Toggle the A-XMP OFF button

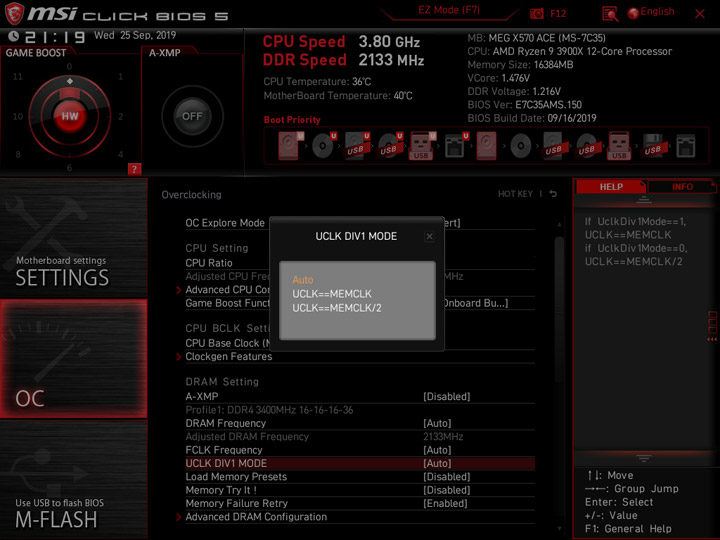192,116
